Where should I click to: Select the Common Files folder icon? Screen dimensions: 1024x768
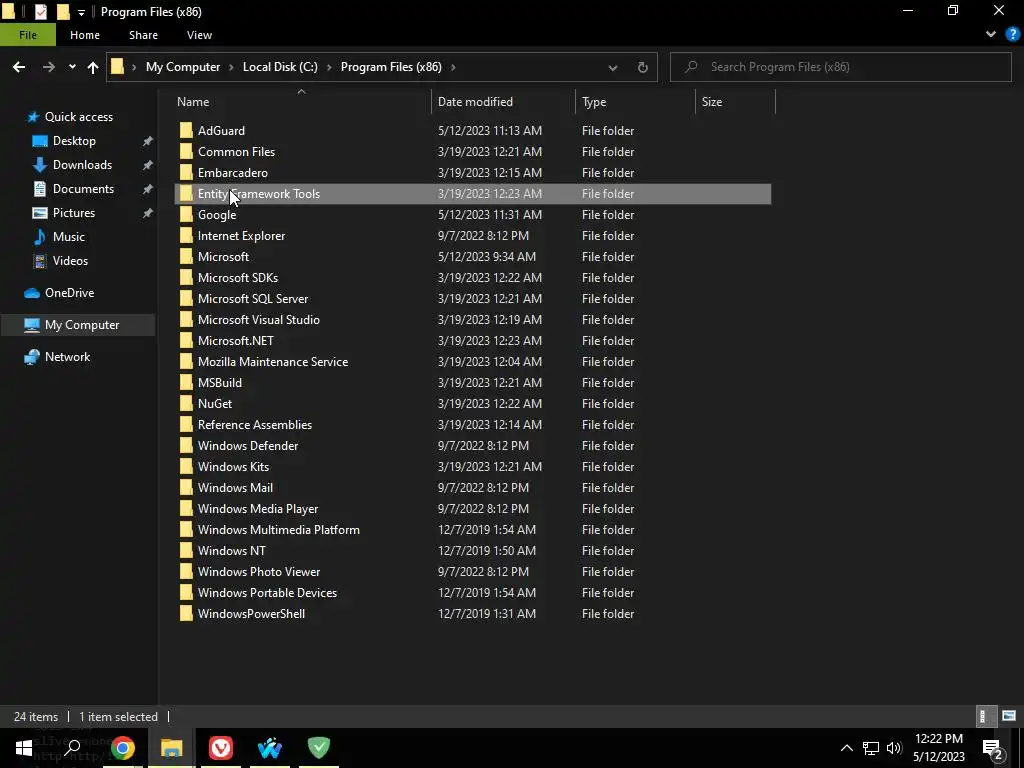186,152
